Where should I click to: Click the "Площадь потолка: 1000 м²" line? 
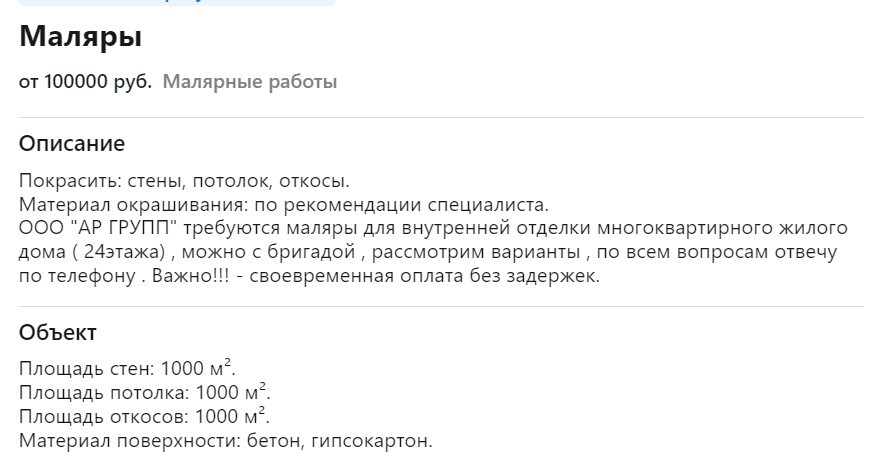coord(144,393)
